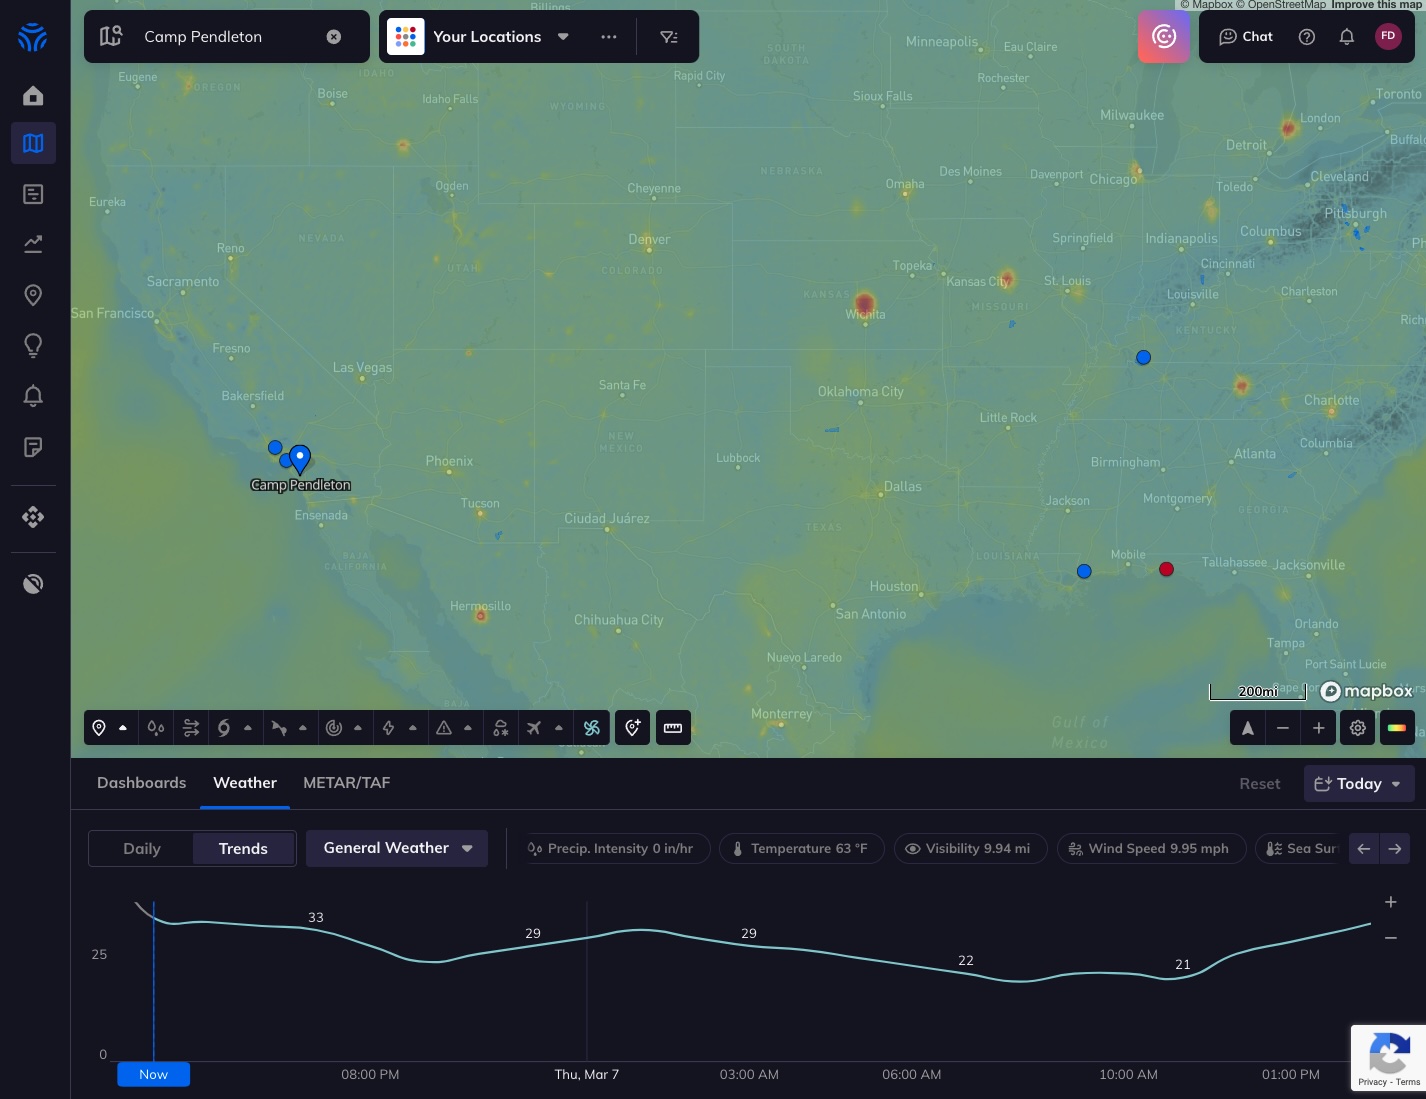
Task: Activate the measure distance ruler tool
Action: point(673,727)
